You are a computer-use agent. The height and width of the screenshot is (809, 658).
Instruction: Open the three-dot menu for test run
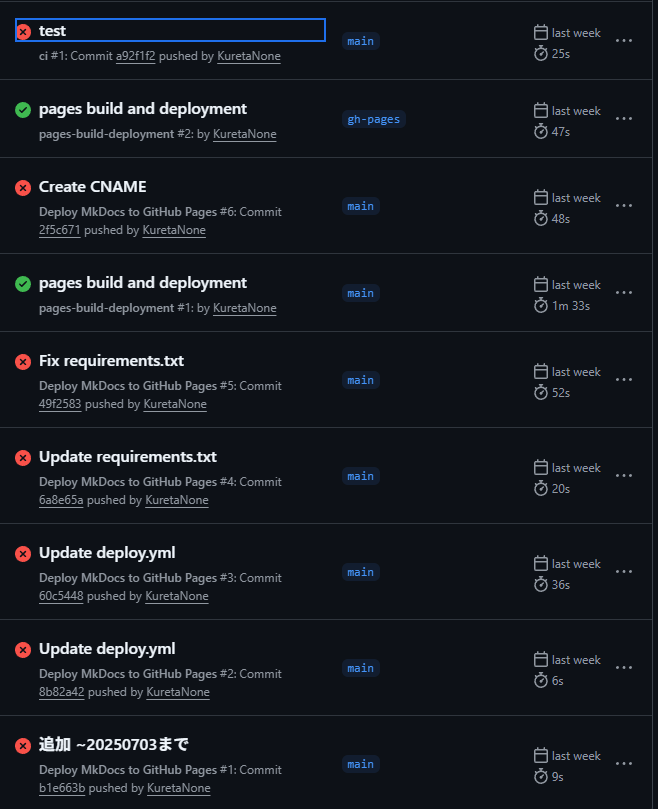624,41
